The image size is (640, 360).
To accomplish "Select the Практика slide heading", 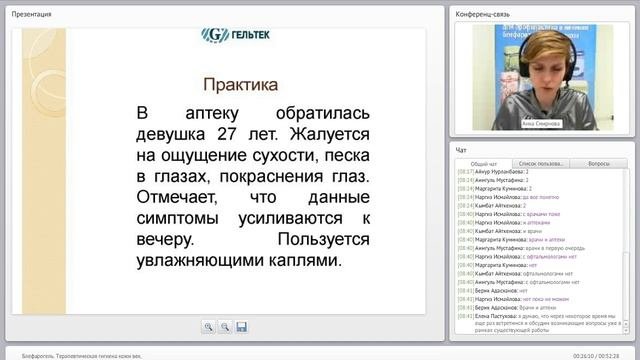I will point(240,84).
